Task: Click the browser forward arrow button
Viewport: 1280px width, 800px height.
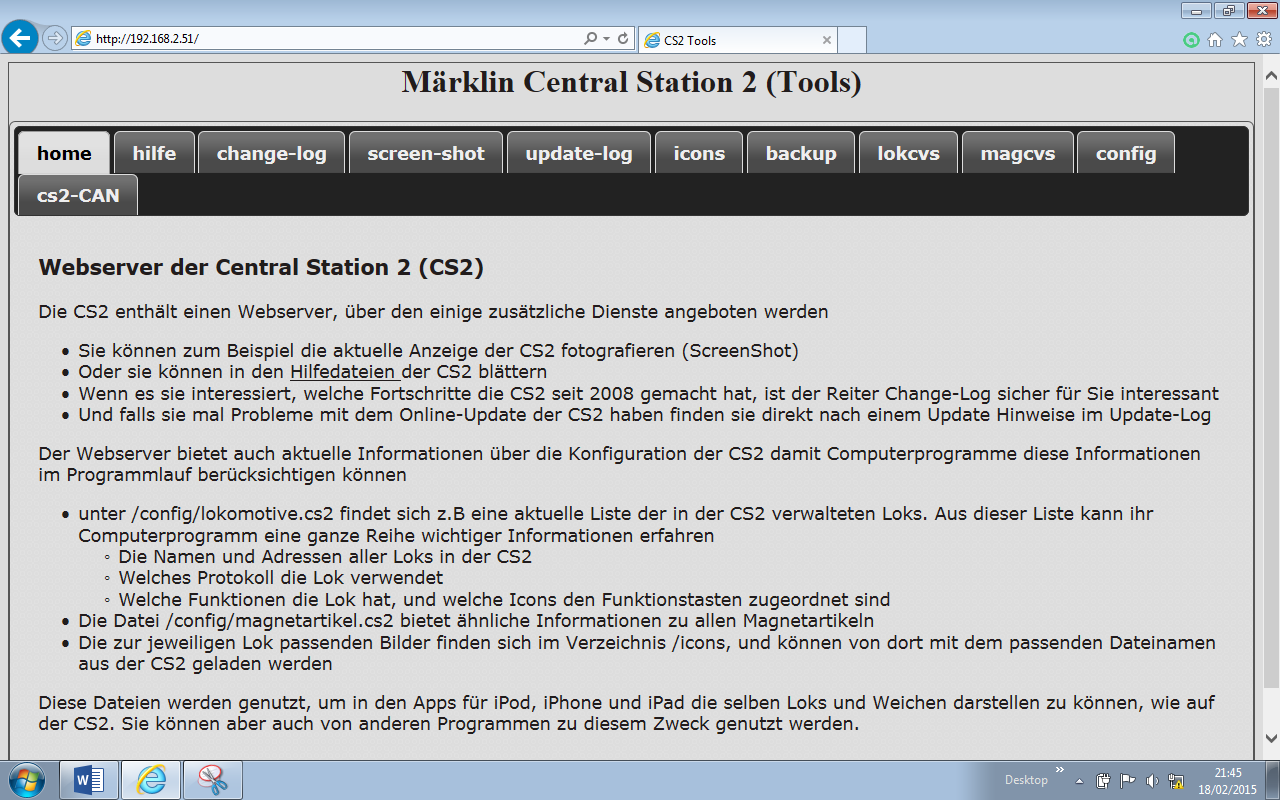Action: coord(55,38)
